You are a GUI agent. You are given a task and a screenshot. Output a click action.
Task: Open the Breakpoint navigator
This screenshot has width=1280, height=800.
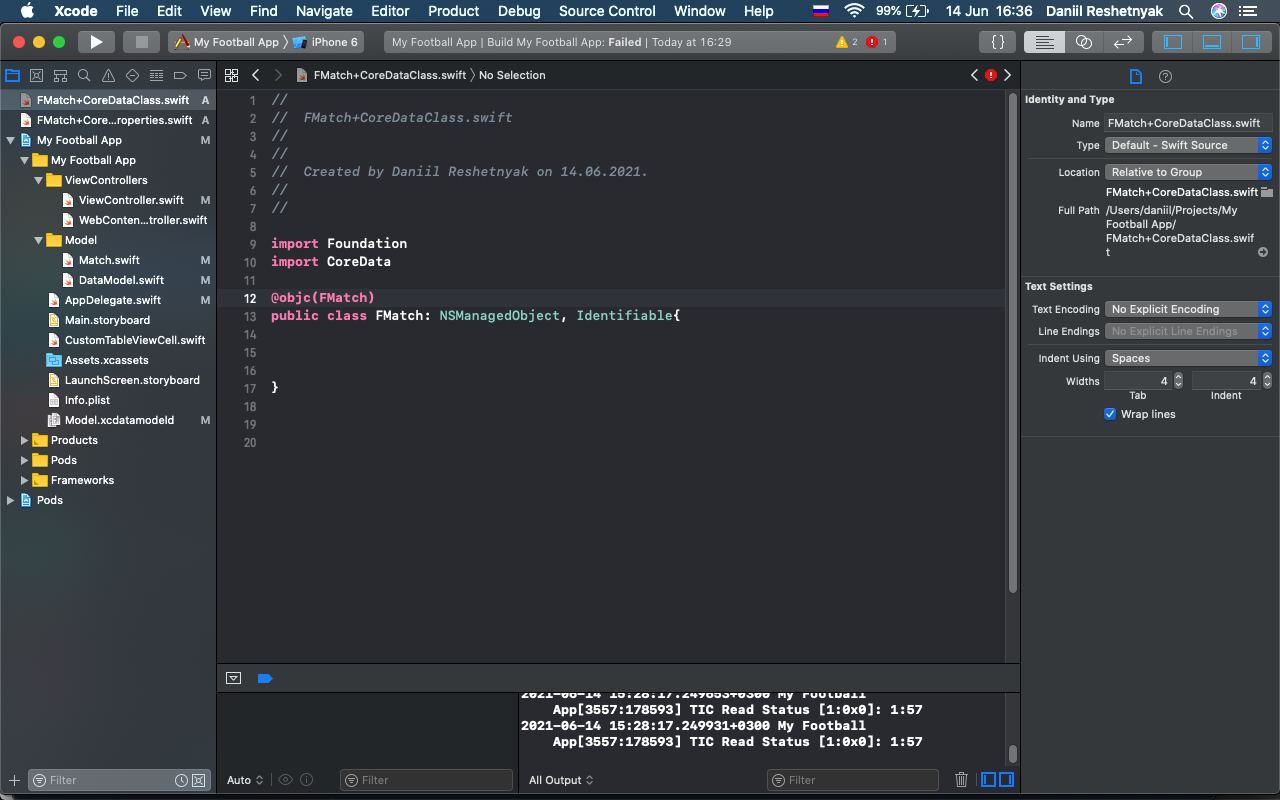coord(180,75)
